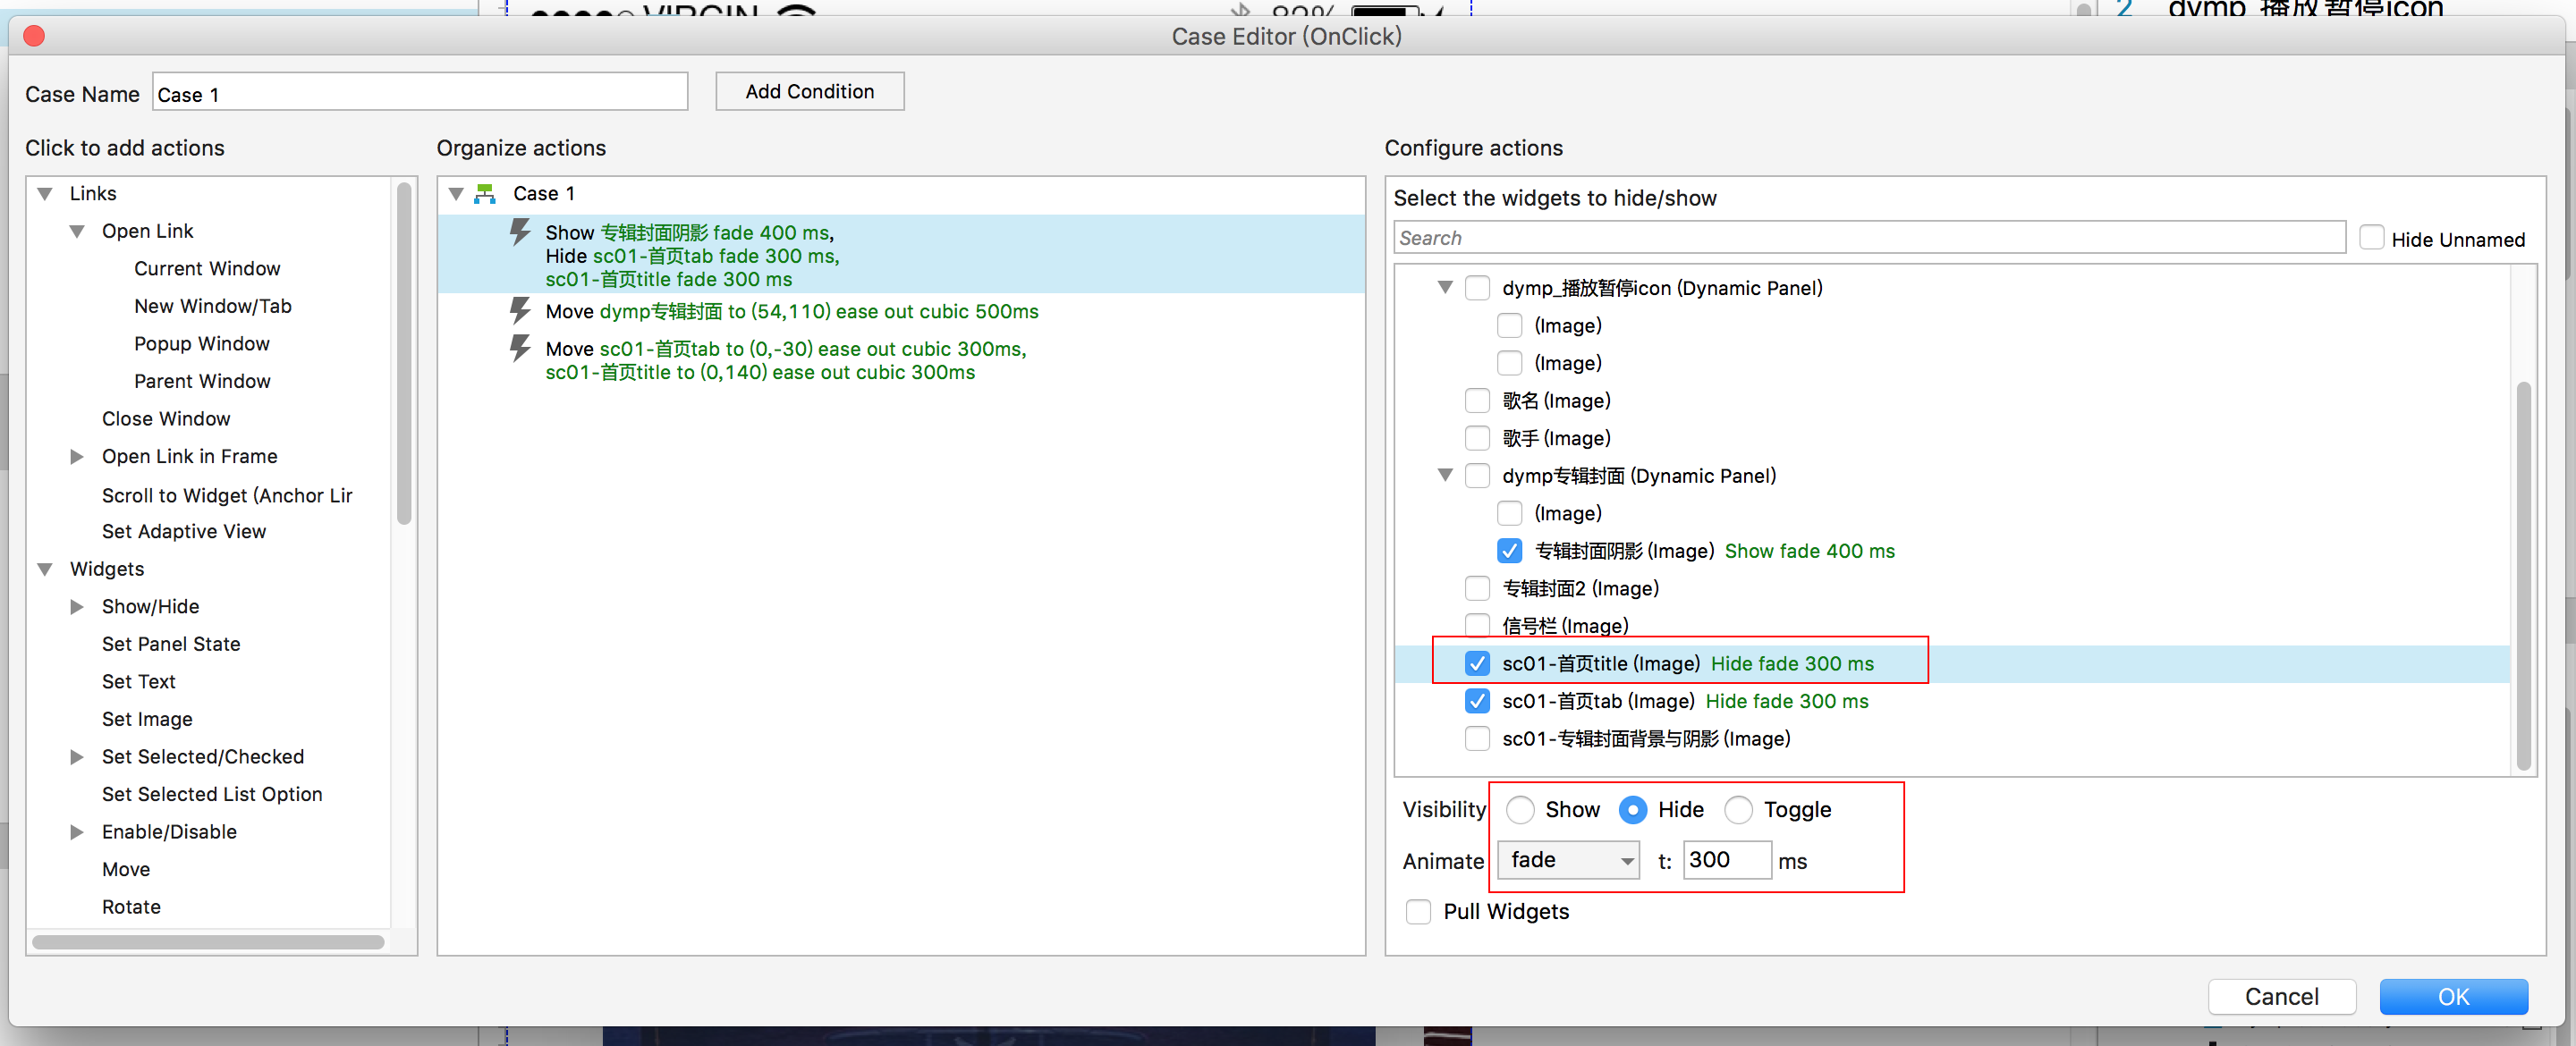Add the Rotate action
The height and width of the screenshot is (1046, 2576).
tap(130, 908)
